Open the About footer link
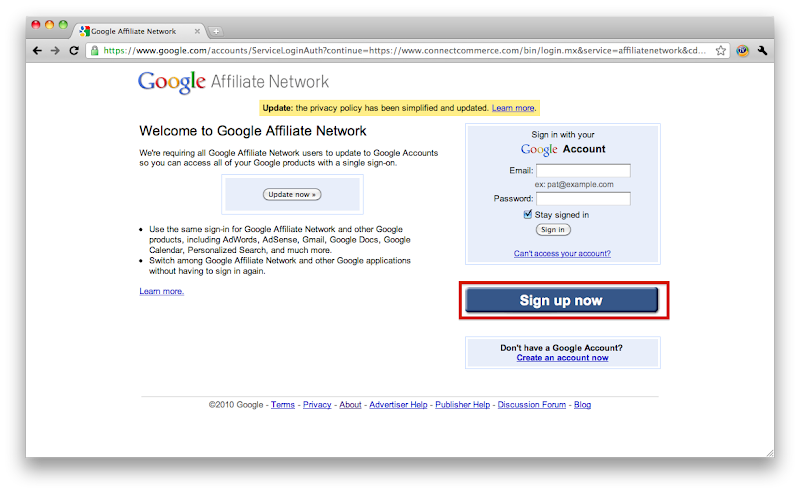Image resolution: width=800 pixels, height=493 pixels. (350, 405)
